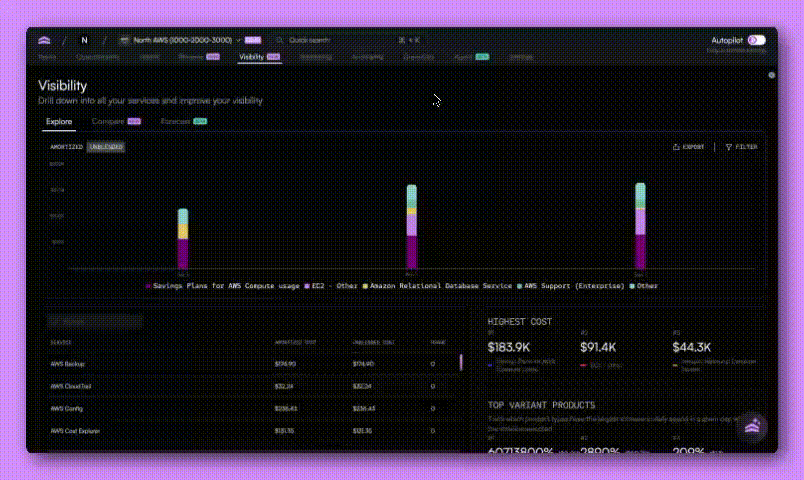Toggle Savings Plans for AWS Compute usage legend
Image resolution: width=804 pixels, height=480 pixels.
pos(223,286)
